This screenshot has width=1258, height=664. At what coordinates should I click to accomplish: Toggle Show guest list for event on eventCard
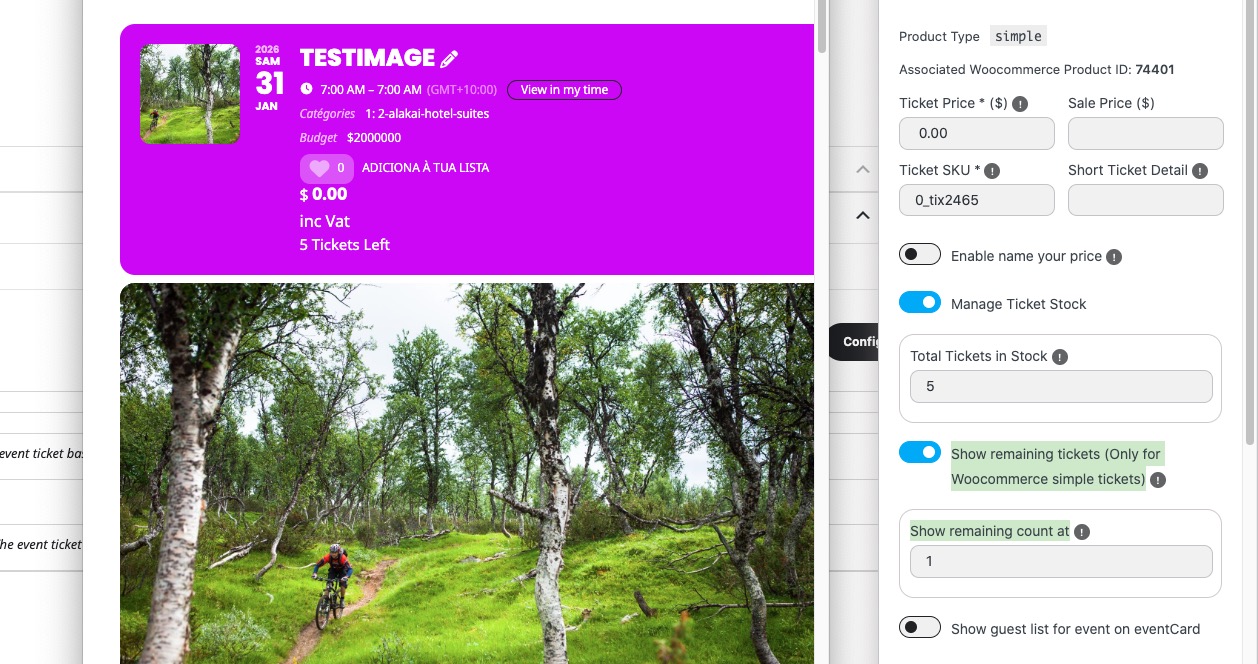(x=919, y=628)
